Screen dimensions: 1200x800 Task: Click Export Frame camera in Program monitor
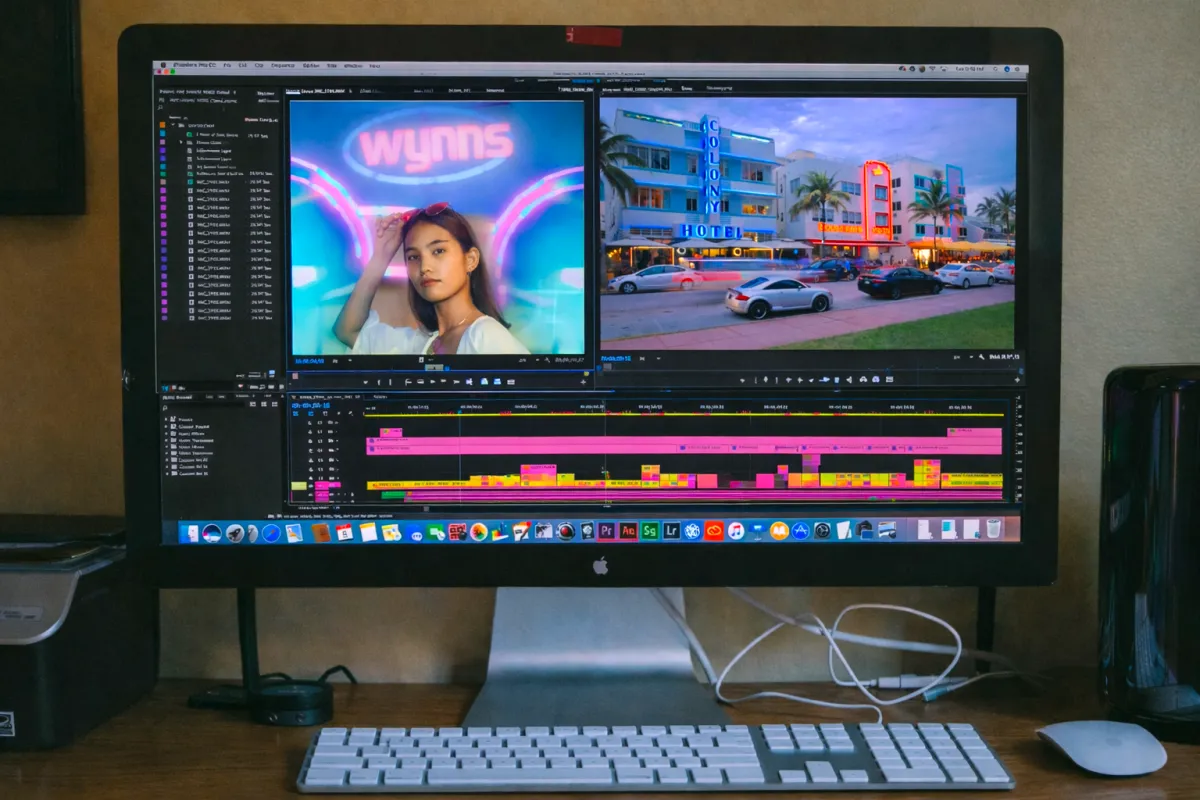pyautogui.click(x=889, y=380)
